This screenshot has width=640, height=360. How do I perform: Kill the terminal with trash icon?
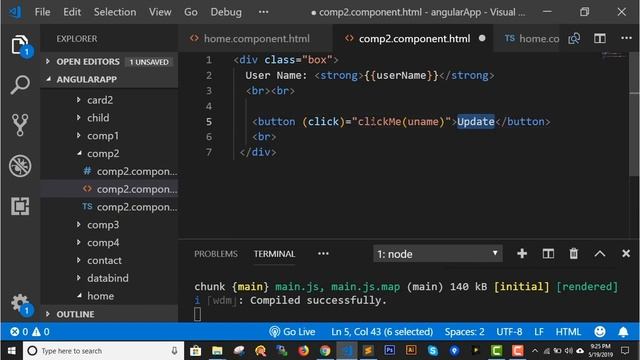coord(573,253)
